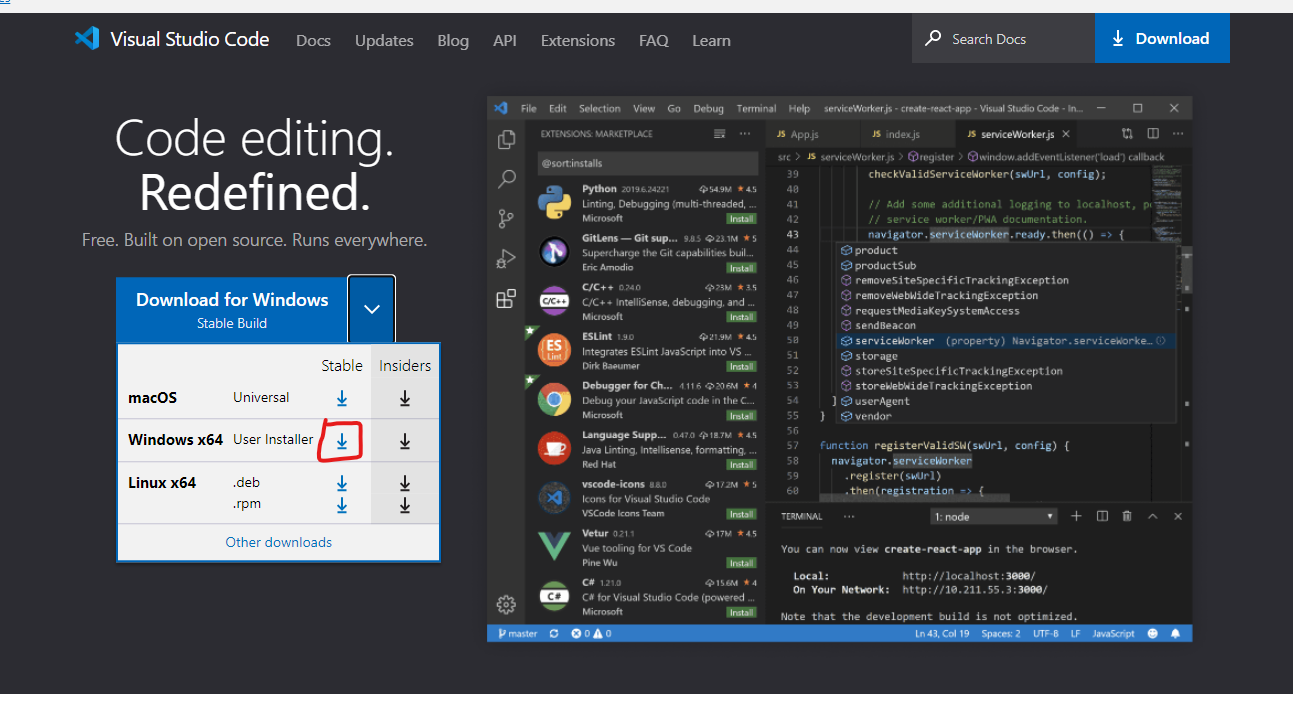Image resolution: width=1293 pixels, height=701 pixels.
Task: Add new terminal with plus icon
Action: coord(1076,516)
